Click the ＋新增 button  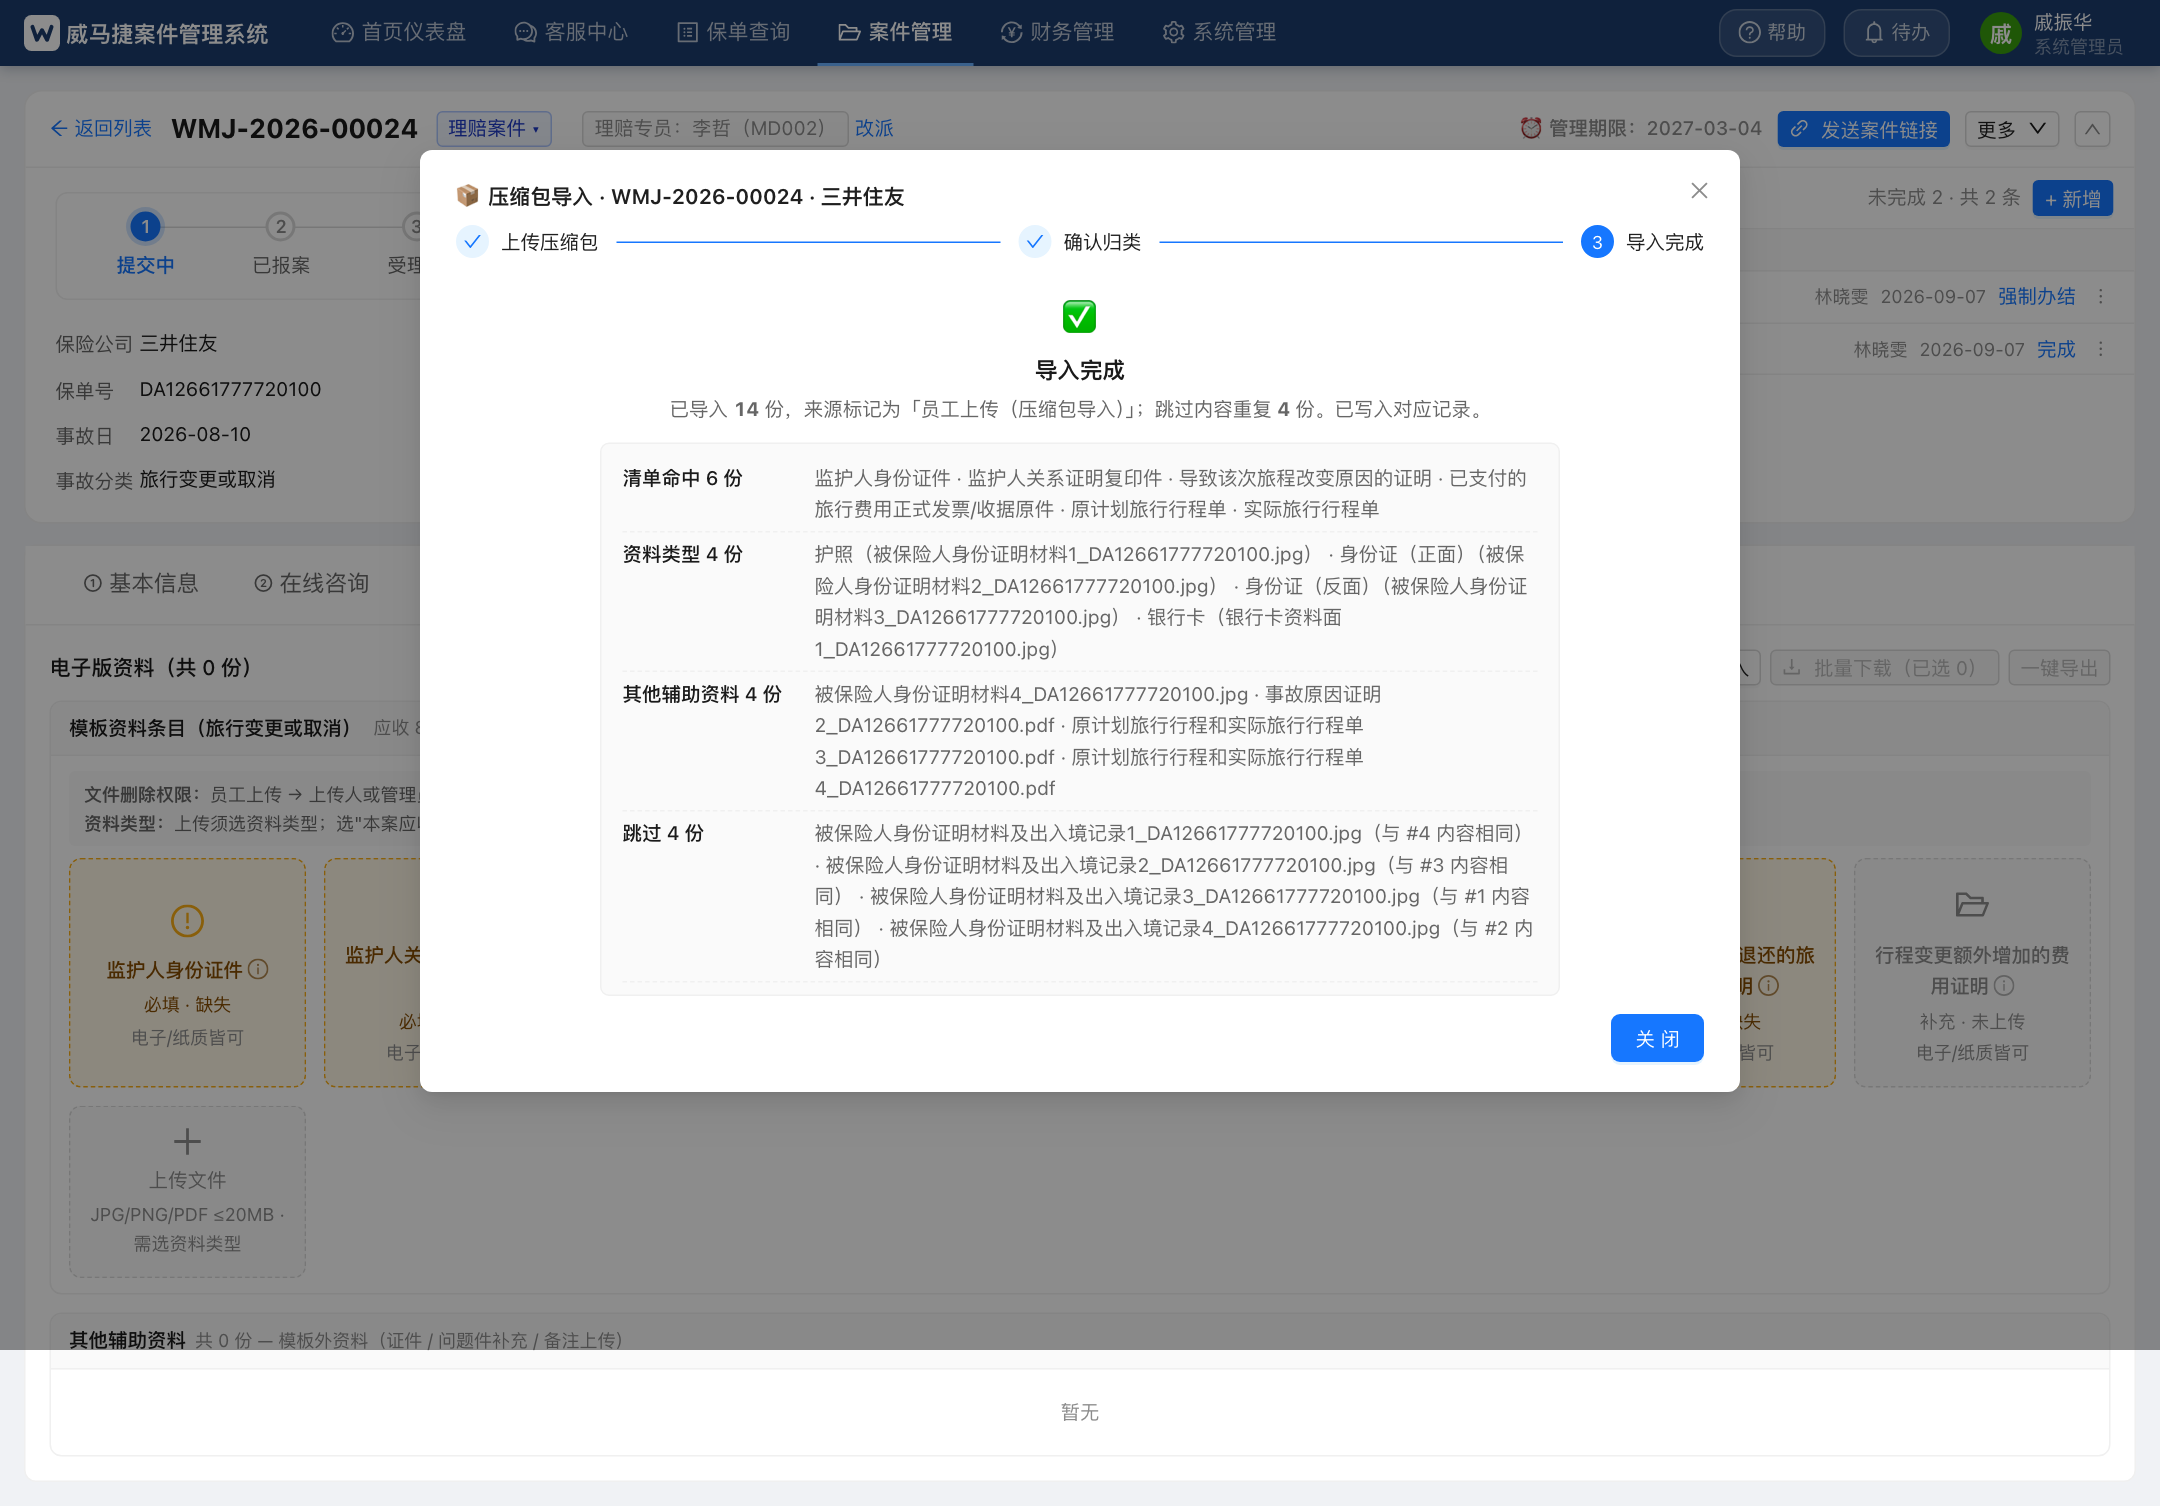point(2072,199)
